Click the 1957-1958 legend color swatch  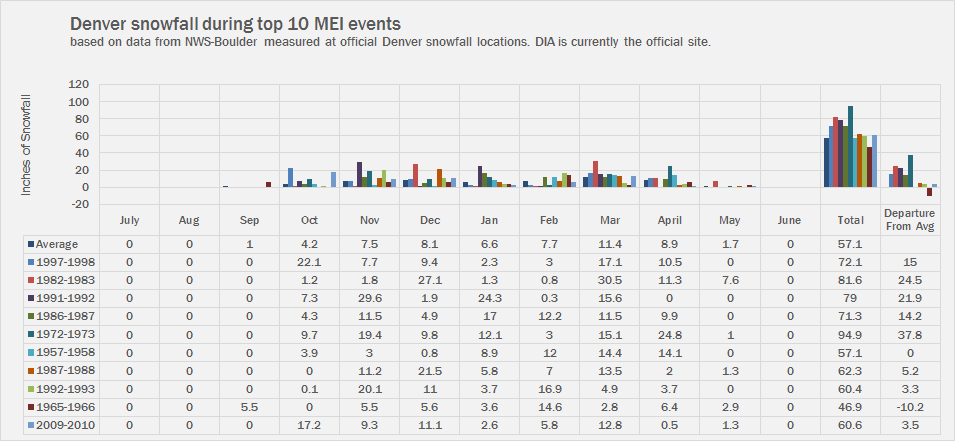[31, 352]
